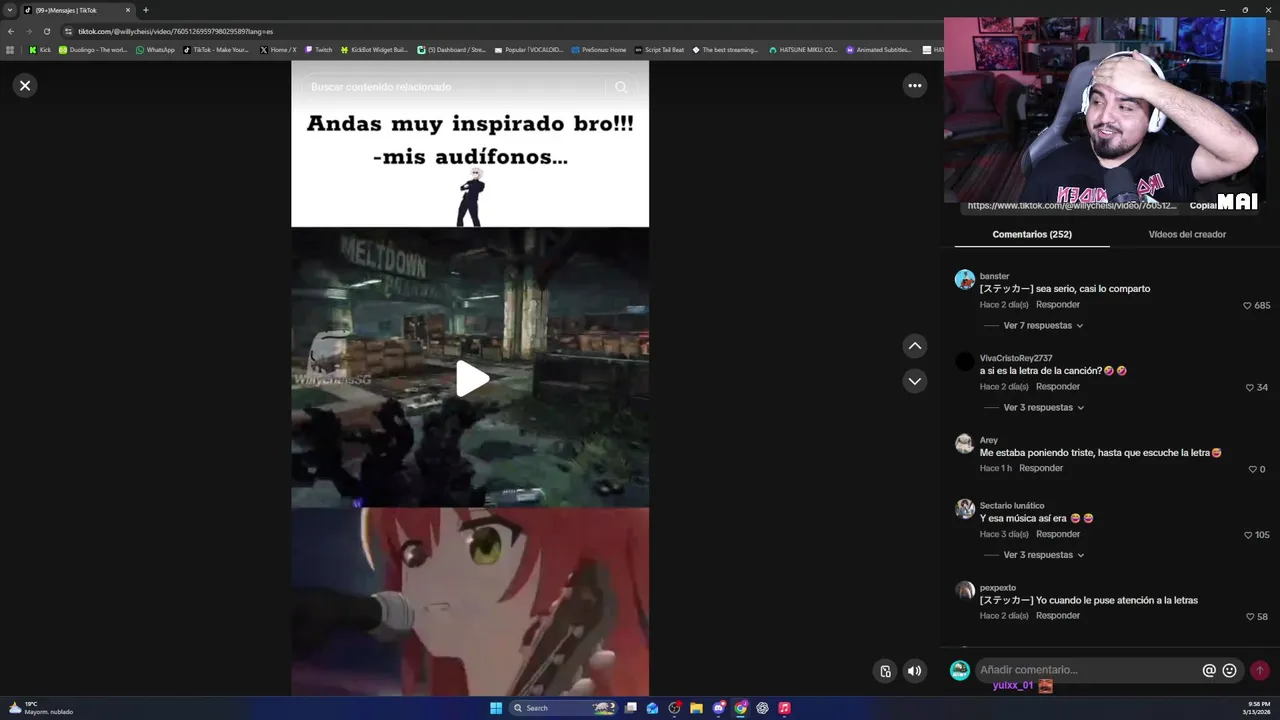Click the 'Añadir comentario...' input field
Image resolution: width=1280 pixels, height=720 pixels.
point(1087,670)
